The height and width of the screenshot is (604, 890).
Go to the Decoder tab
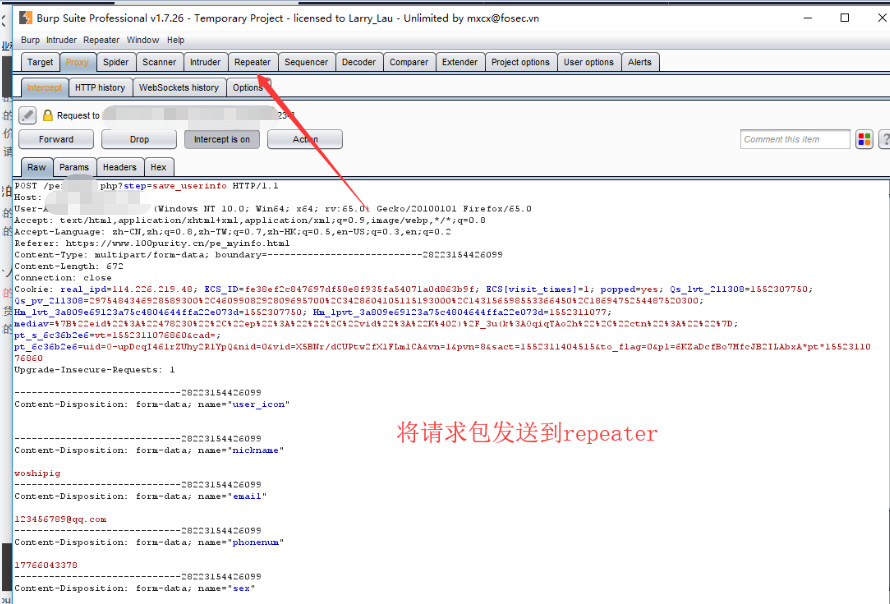pyautogui.click(x=359, y=62)
